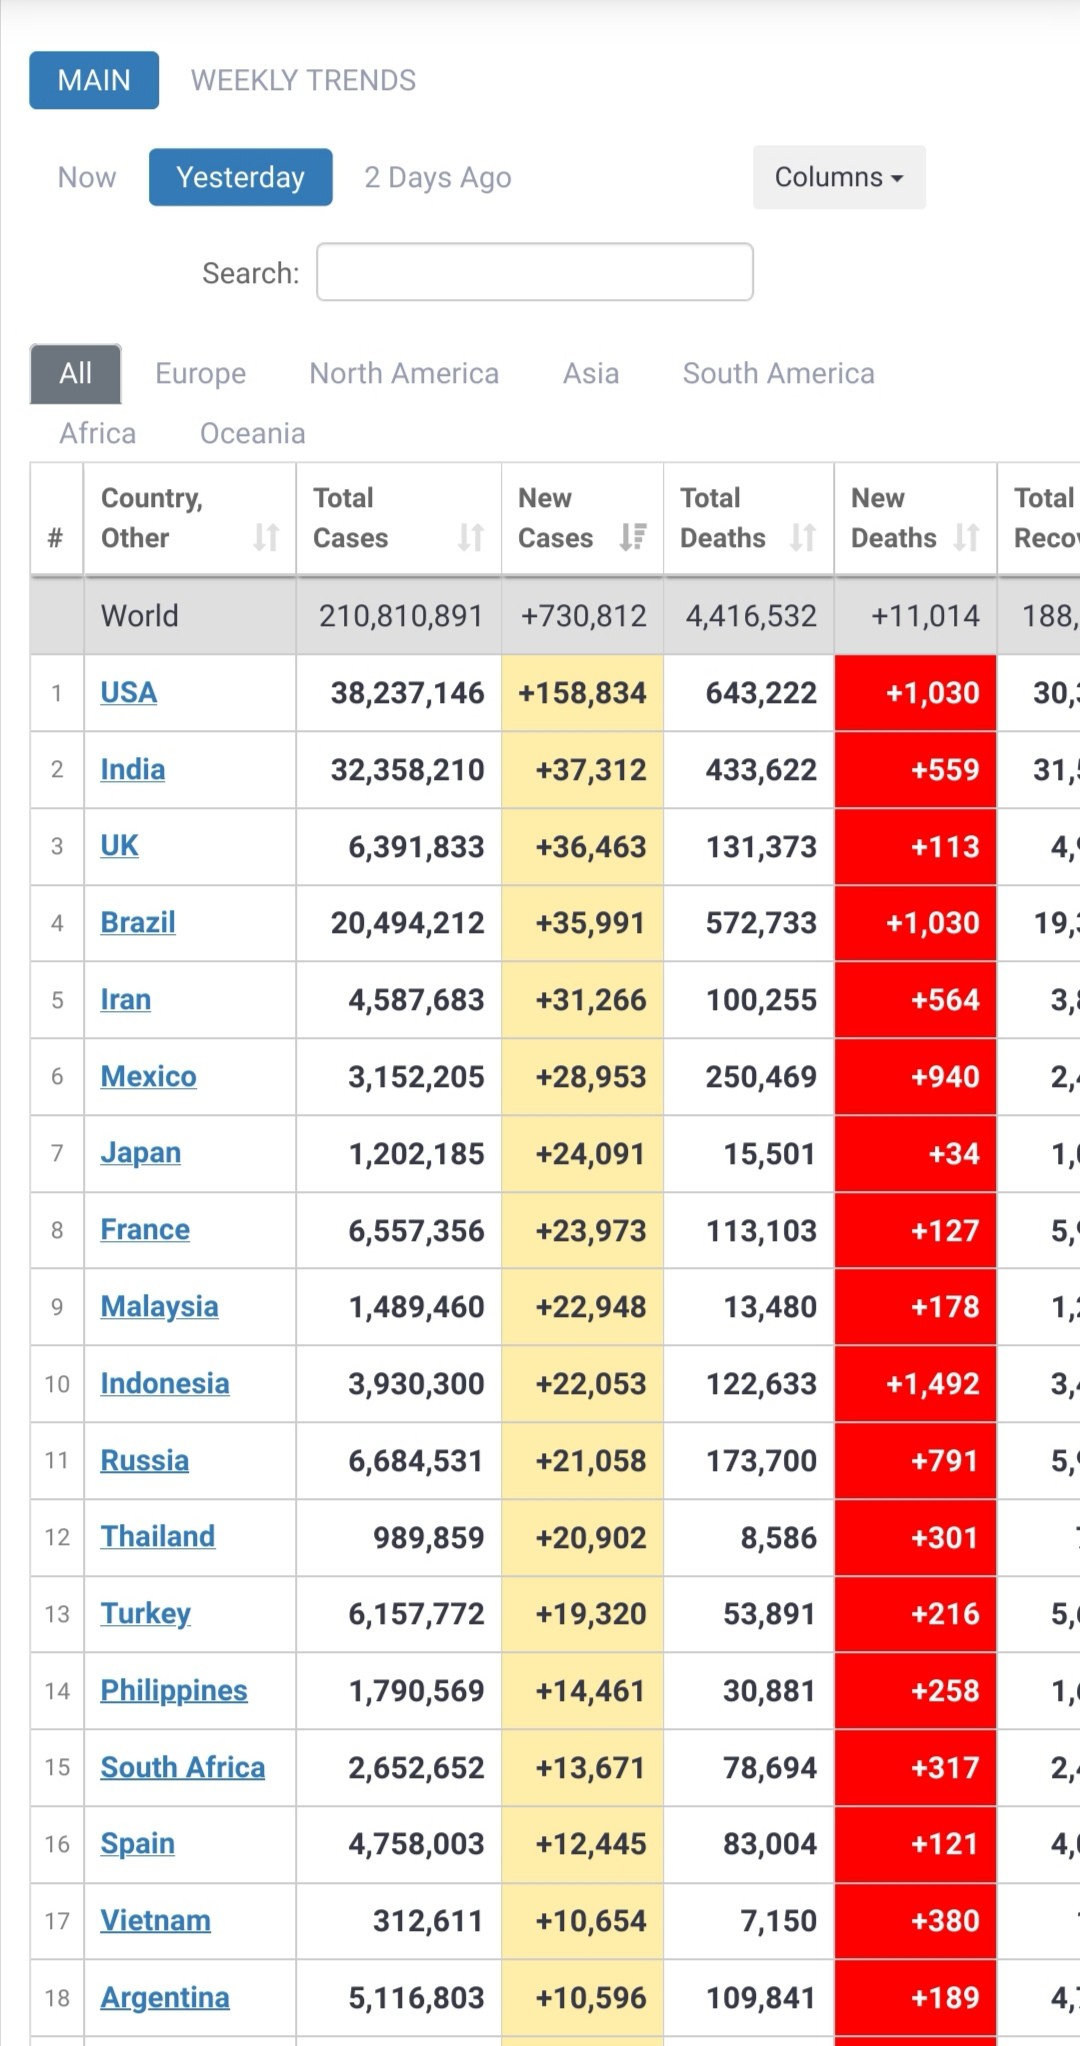
Task: Open the Columns dropdown
Action: tap(838, 177)
